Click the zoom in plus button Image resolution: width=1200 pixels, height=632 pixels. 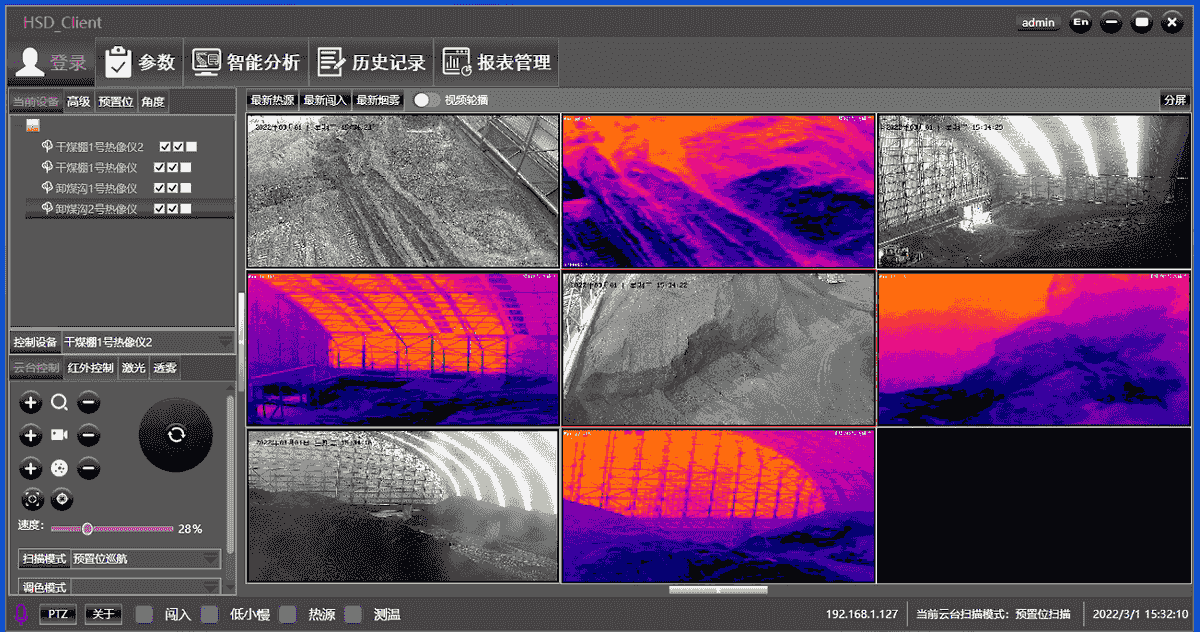pyautogui.click(x=31, y=403)
